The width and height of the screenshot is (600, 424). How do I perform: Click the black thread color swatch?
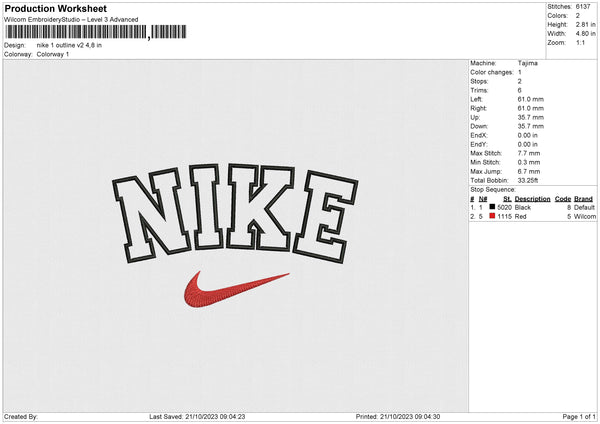tap(492, 207)
